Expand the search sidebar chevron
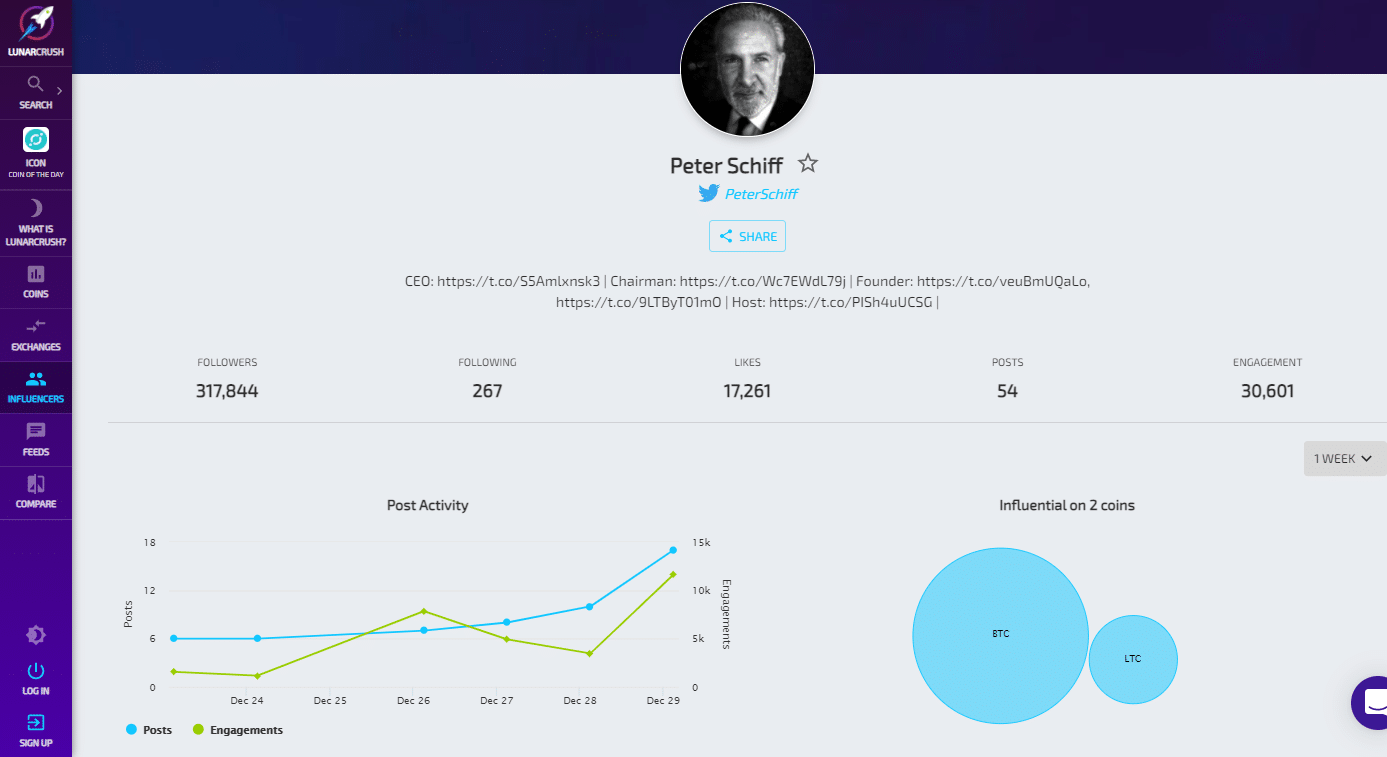The image size is (1387, 757). (60, 91)
